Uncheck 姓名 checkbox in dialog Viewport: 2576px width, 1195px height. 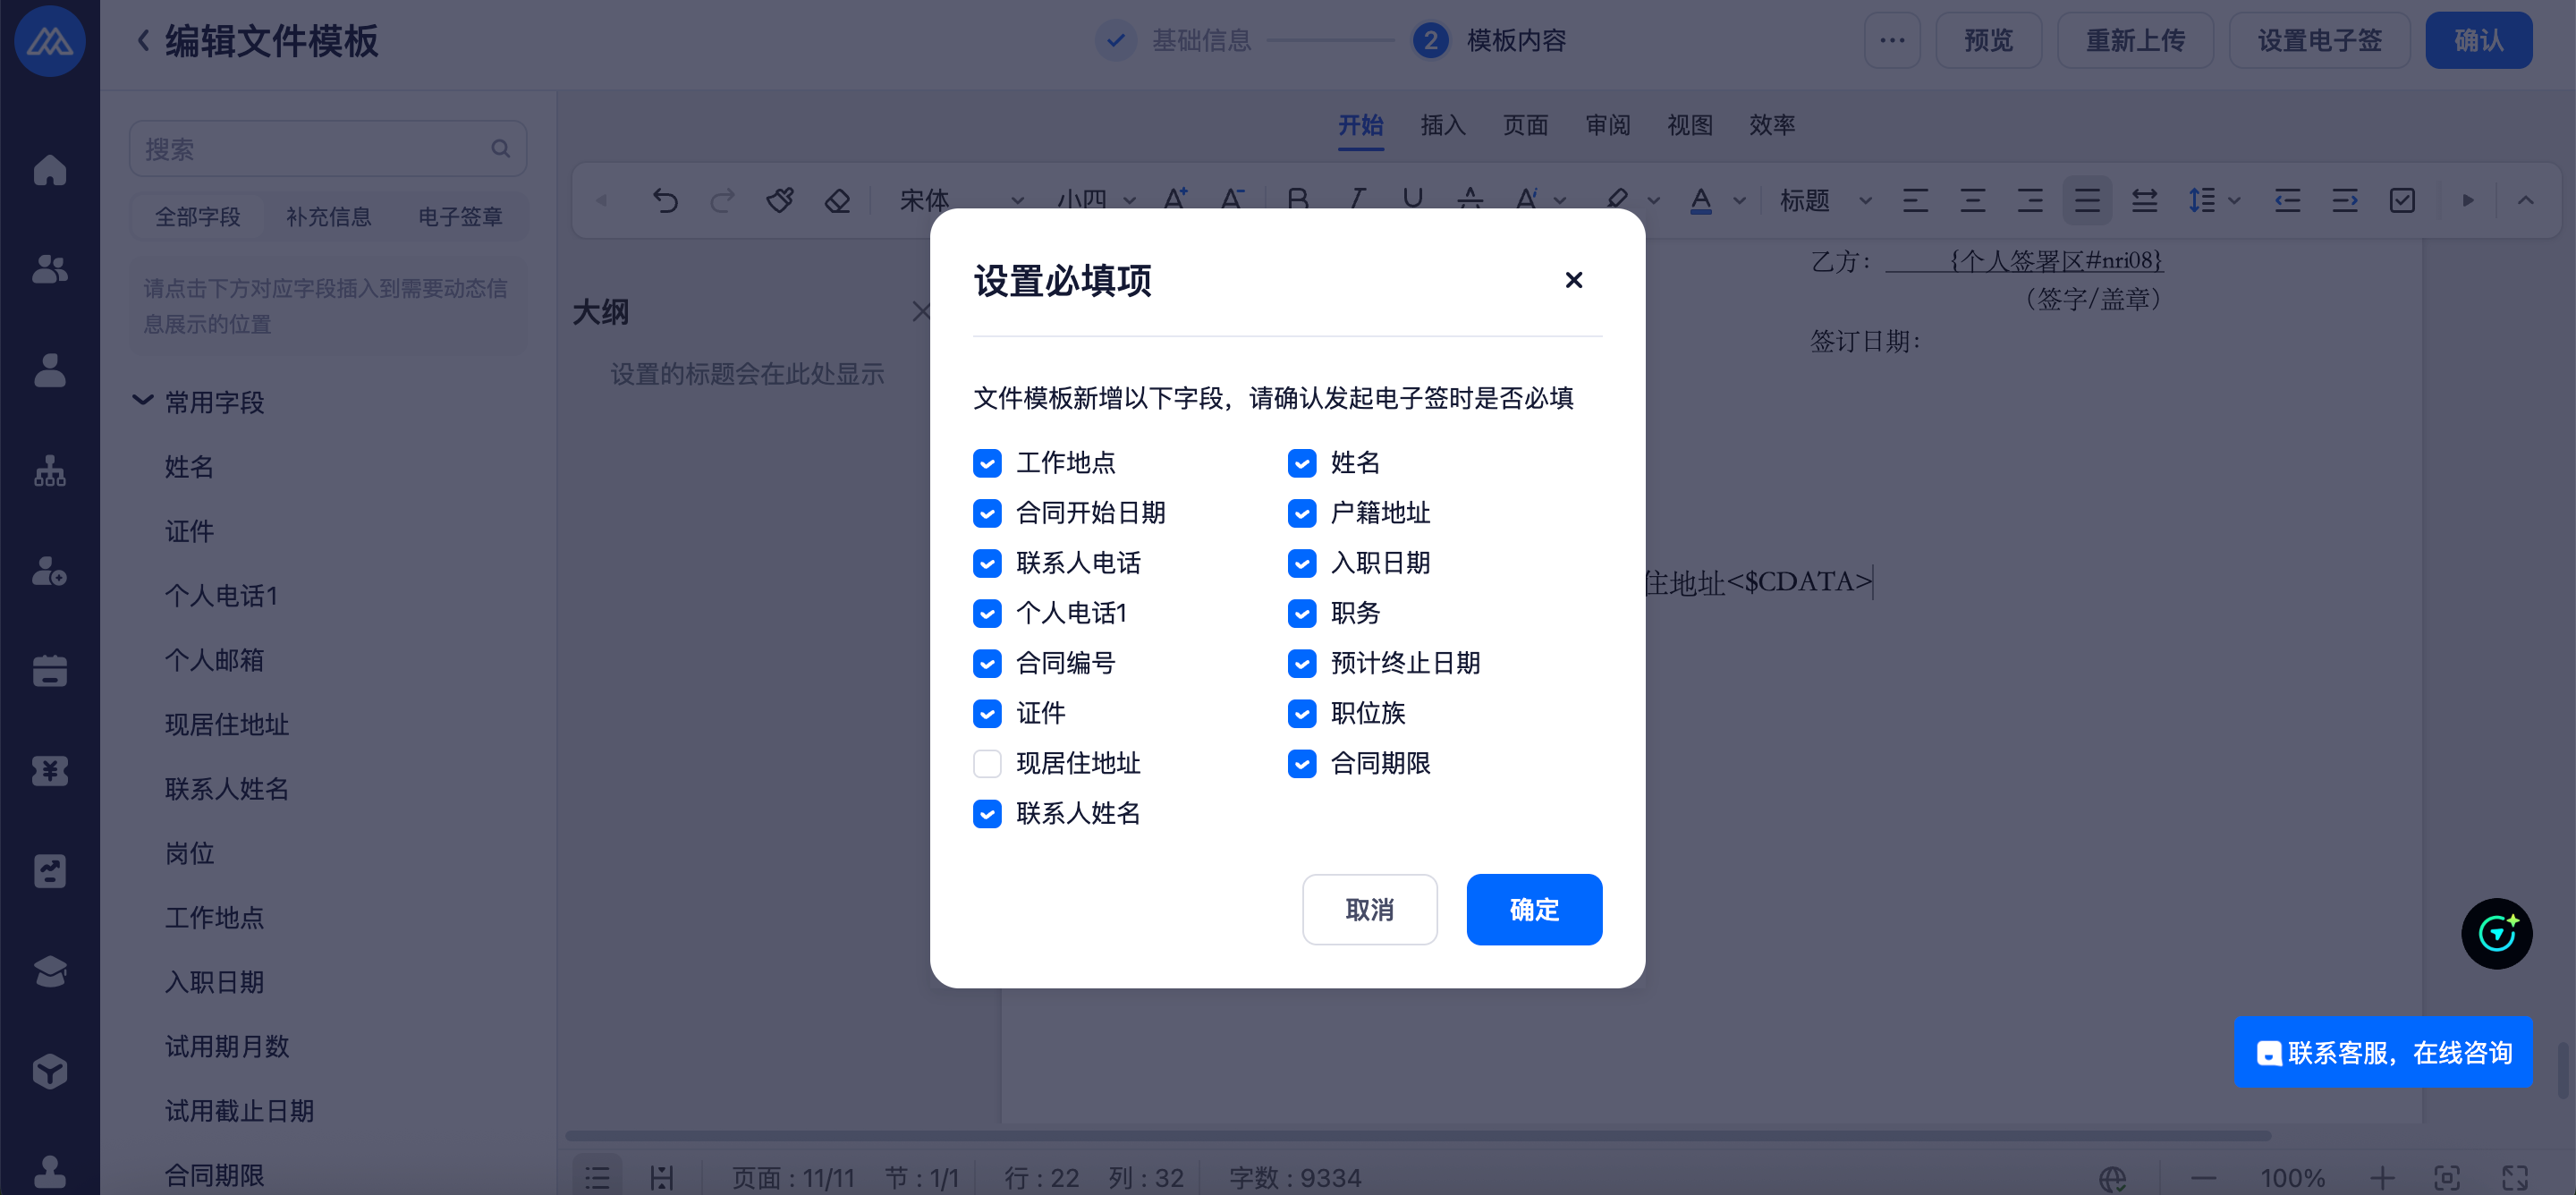[1302, 463]
